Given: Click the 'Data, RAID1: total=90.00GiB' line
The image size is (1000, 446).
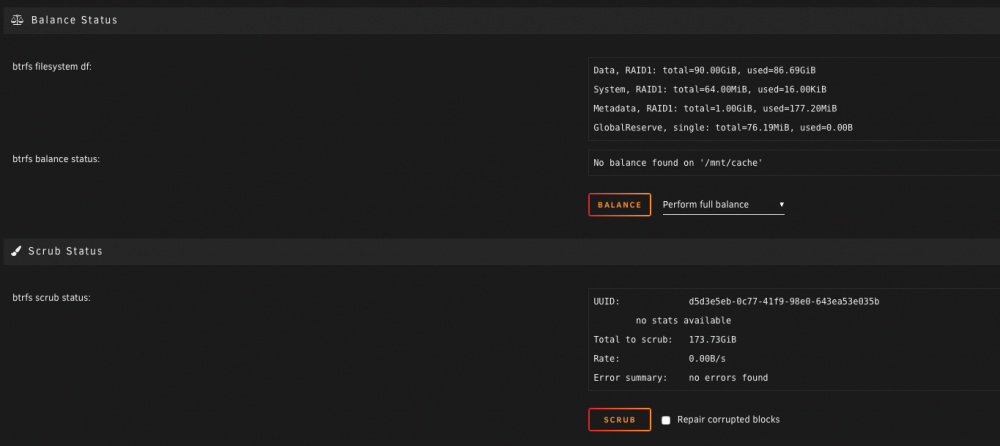Looking at the screenshot, I should (x=704, y=70).
